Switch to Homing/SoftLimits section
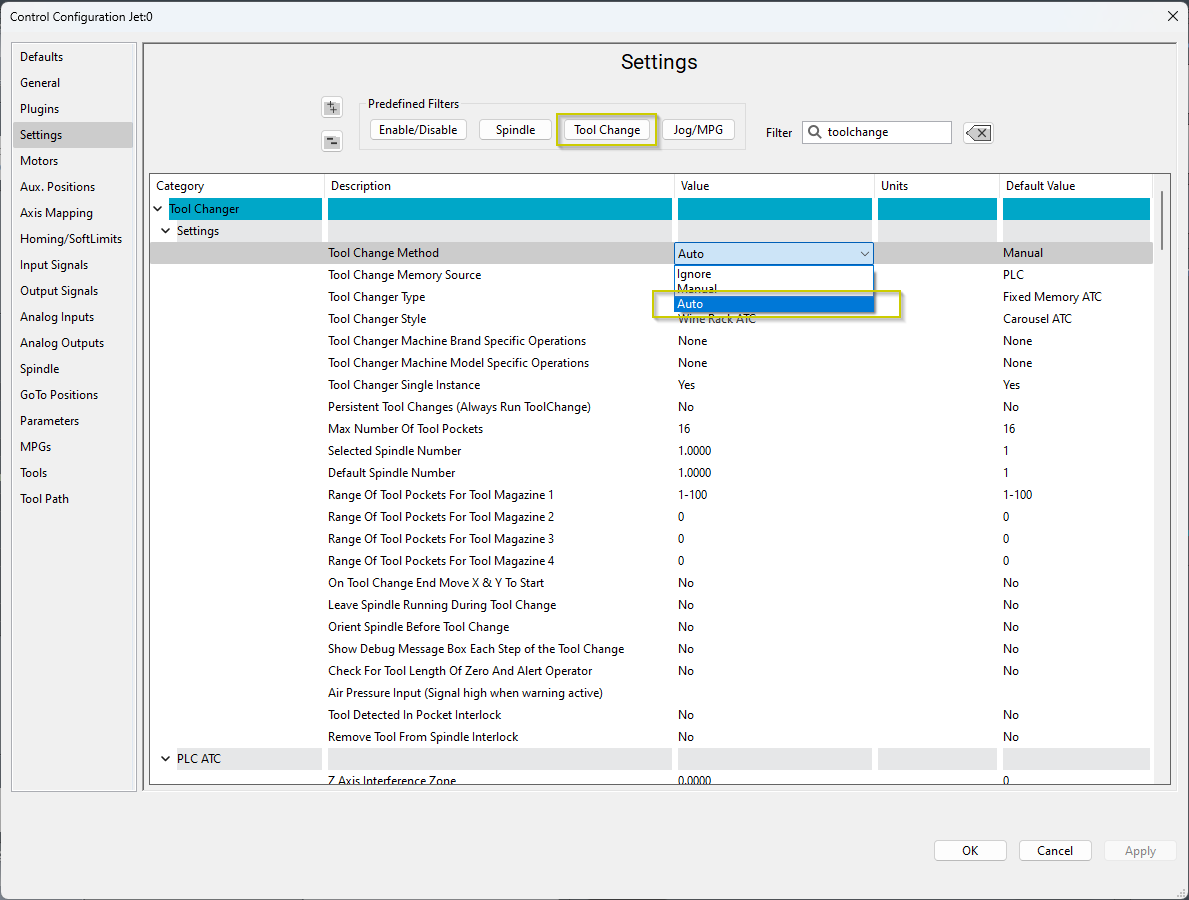The image size is (1189, 900). coord(71,239)
